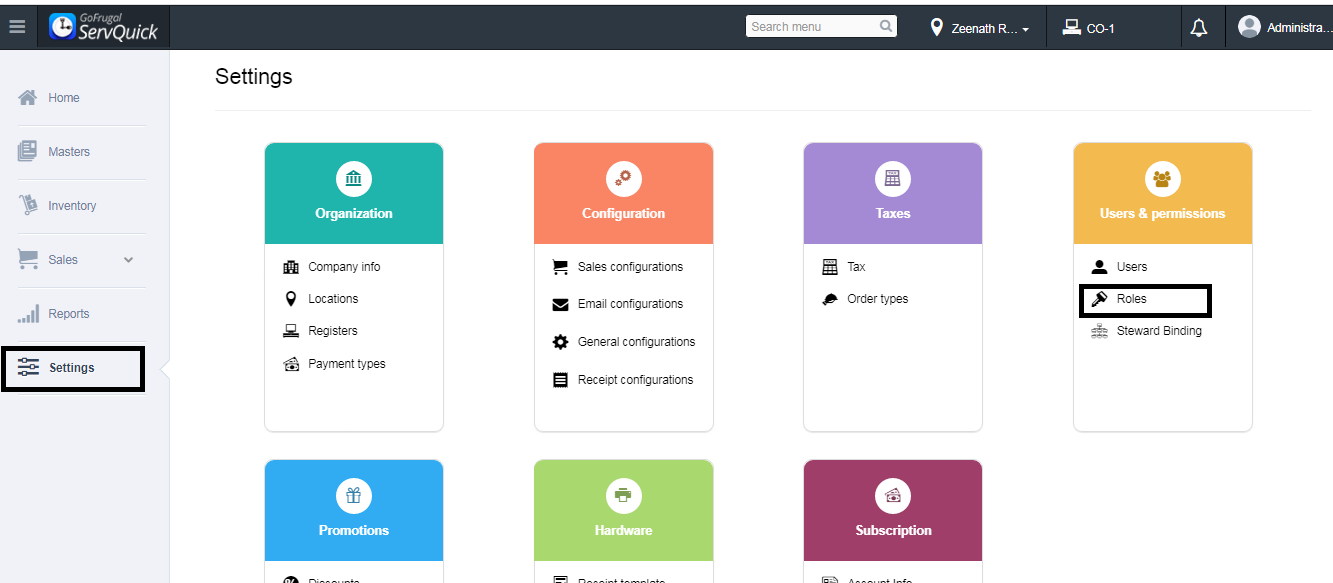Screen dimensions: 1333x583
Task: Click the General configurations gear icon
Action: [560, 342]
